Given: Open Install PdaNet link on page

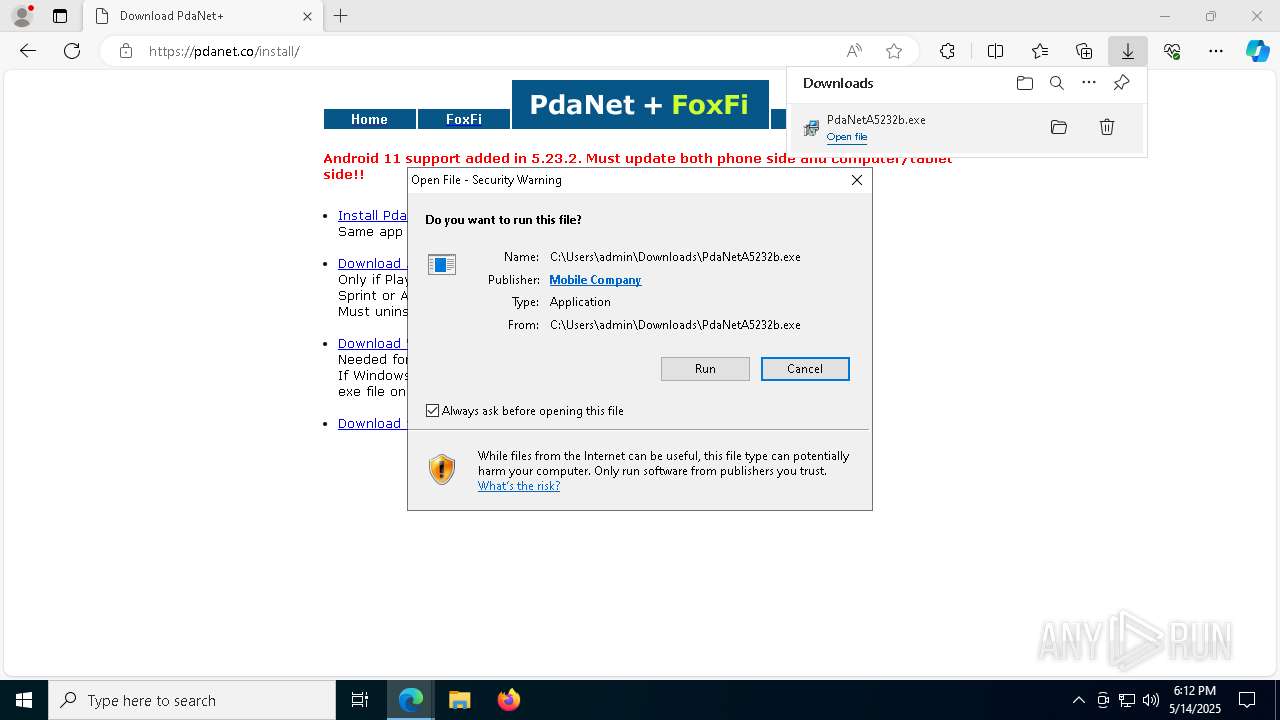Looking at the screenshot, I should (372, 215).
